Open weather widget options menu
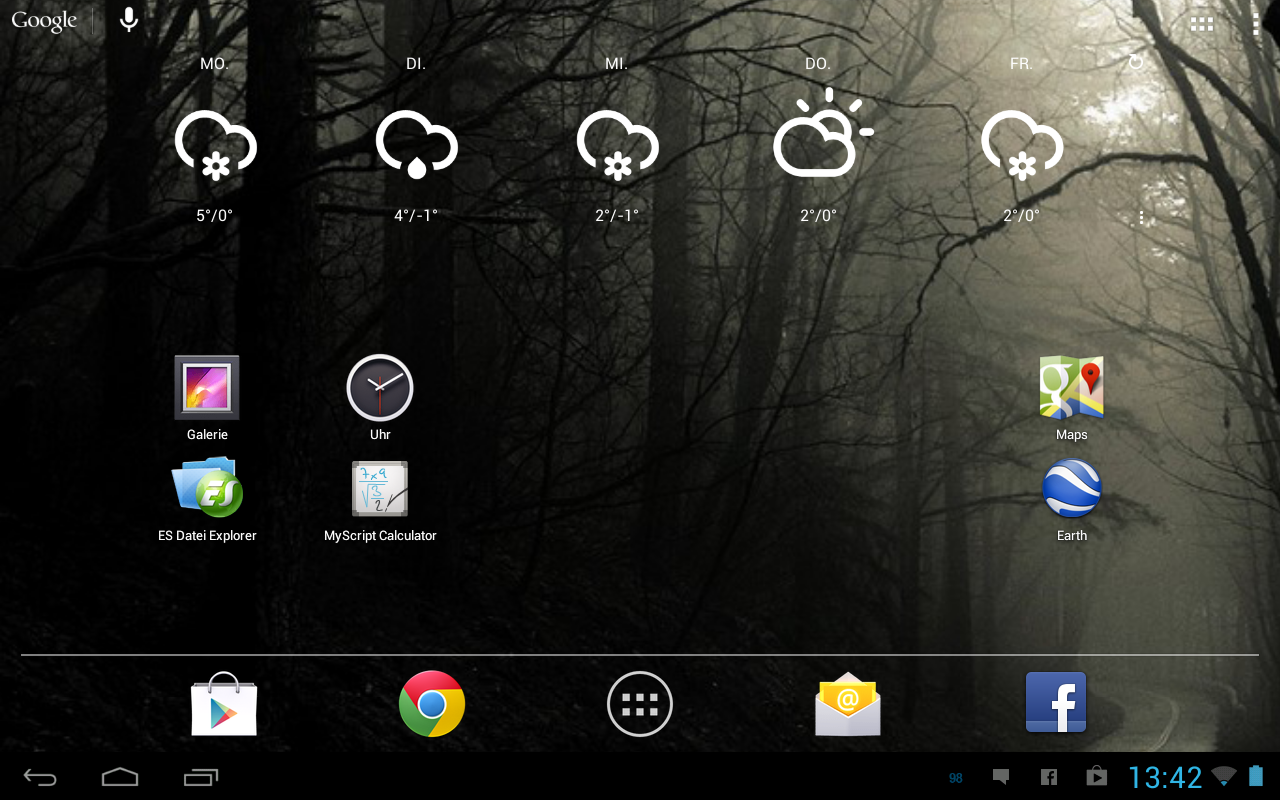Viewport: 1280px width, 800px height. click(1141, 217)
